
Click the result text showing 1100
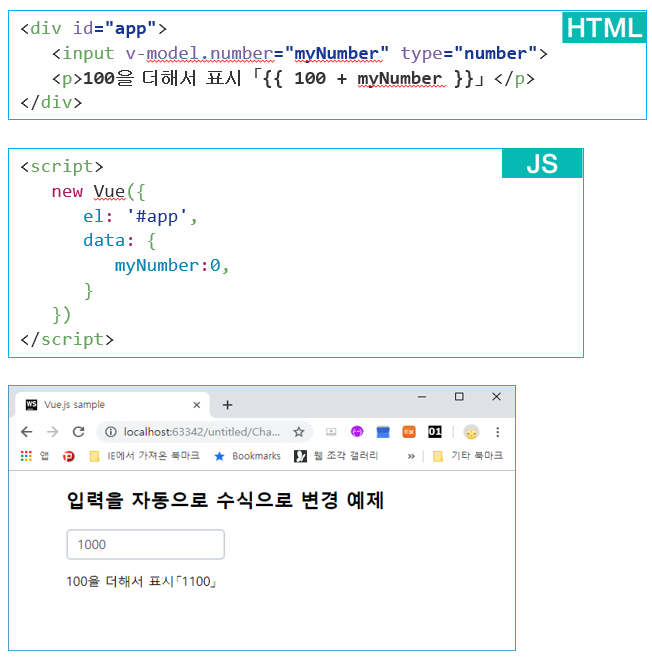(x=141, y=581)
